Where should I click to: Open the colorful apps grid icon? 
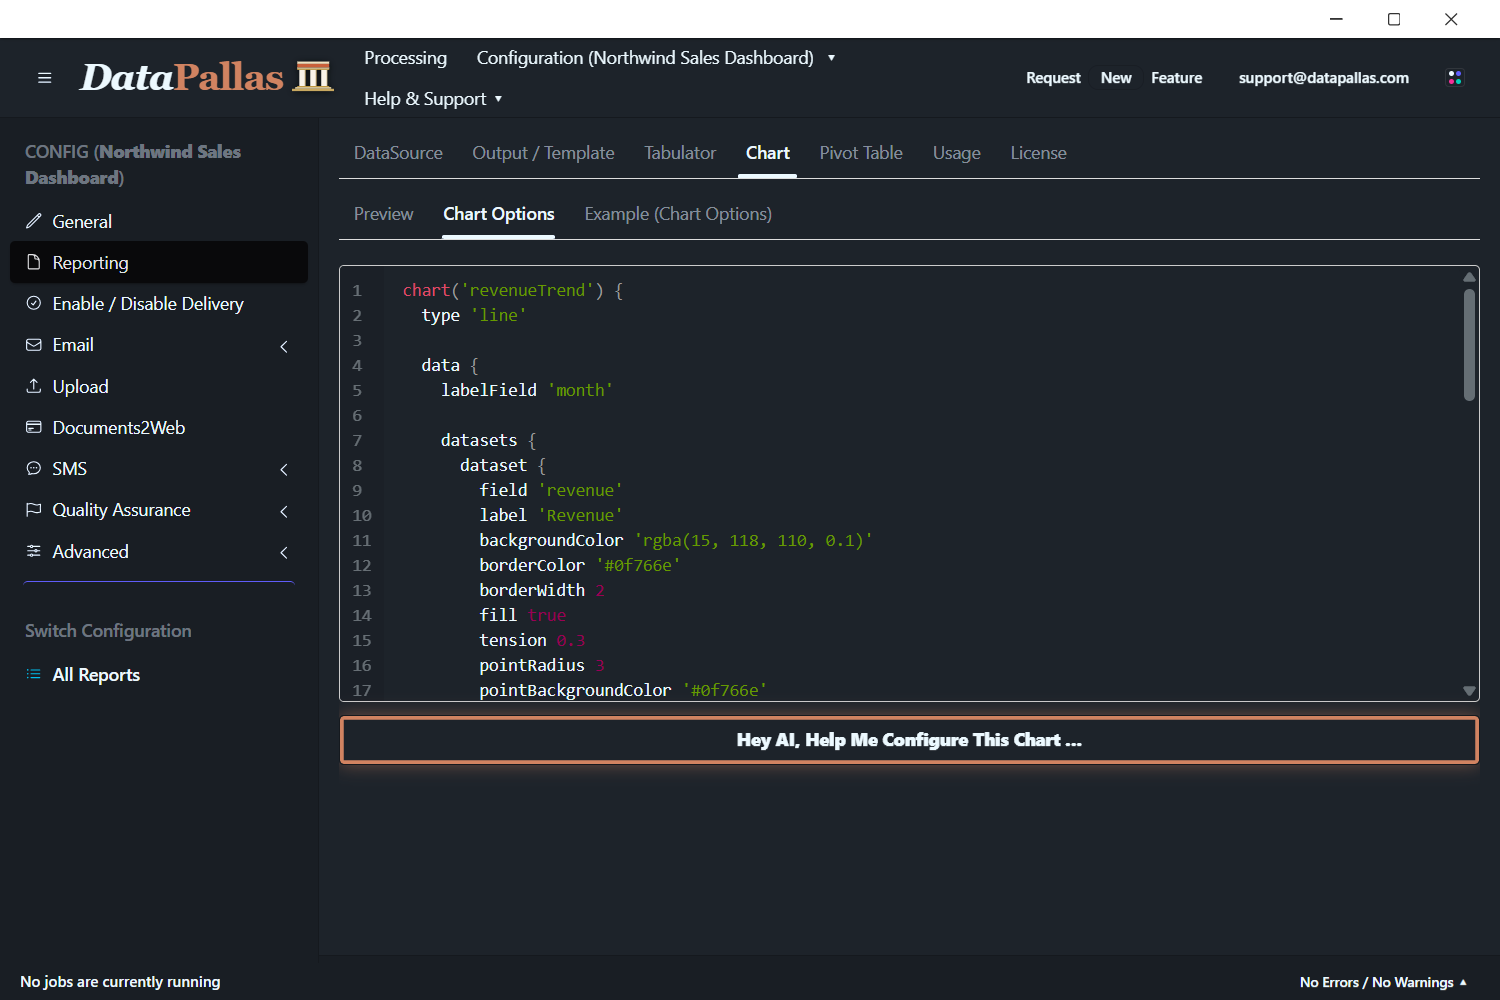1455,78
